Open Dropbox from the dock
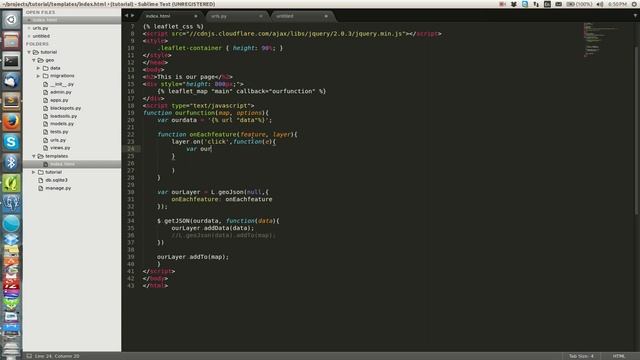Viewport: 640px width, 360px height. pos(11,240)
